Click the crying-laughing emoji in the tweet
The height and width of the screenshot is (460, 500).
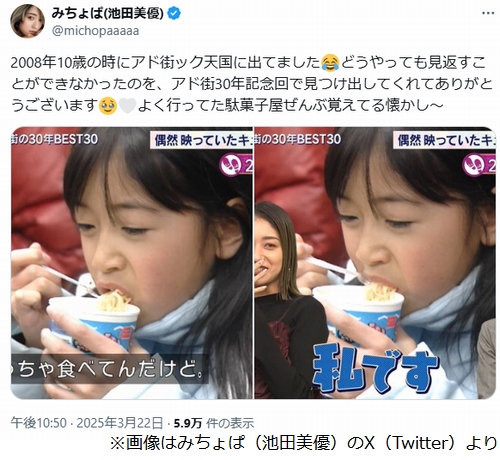coord(330,63)
